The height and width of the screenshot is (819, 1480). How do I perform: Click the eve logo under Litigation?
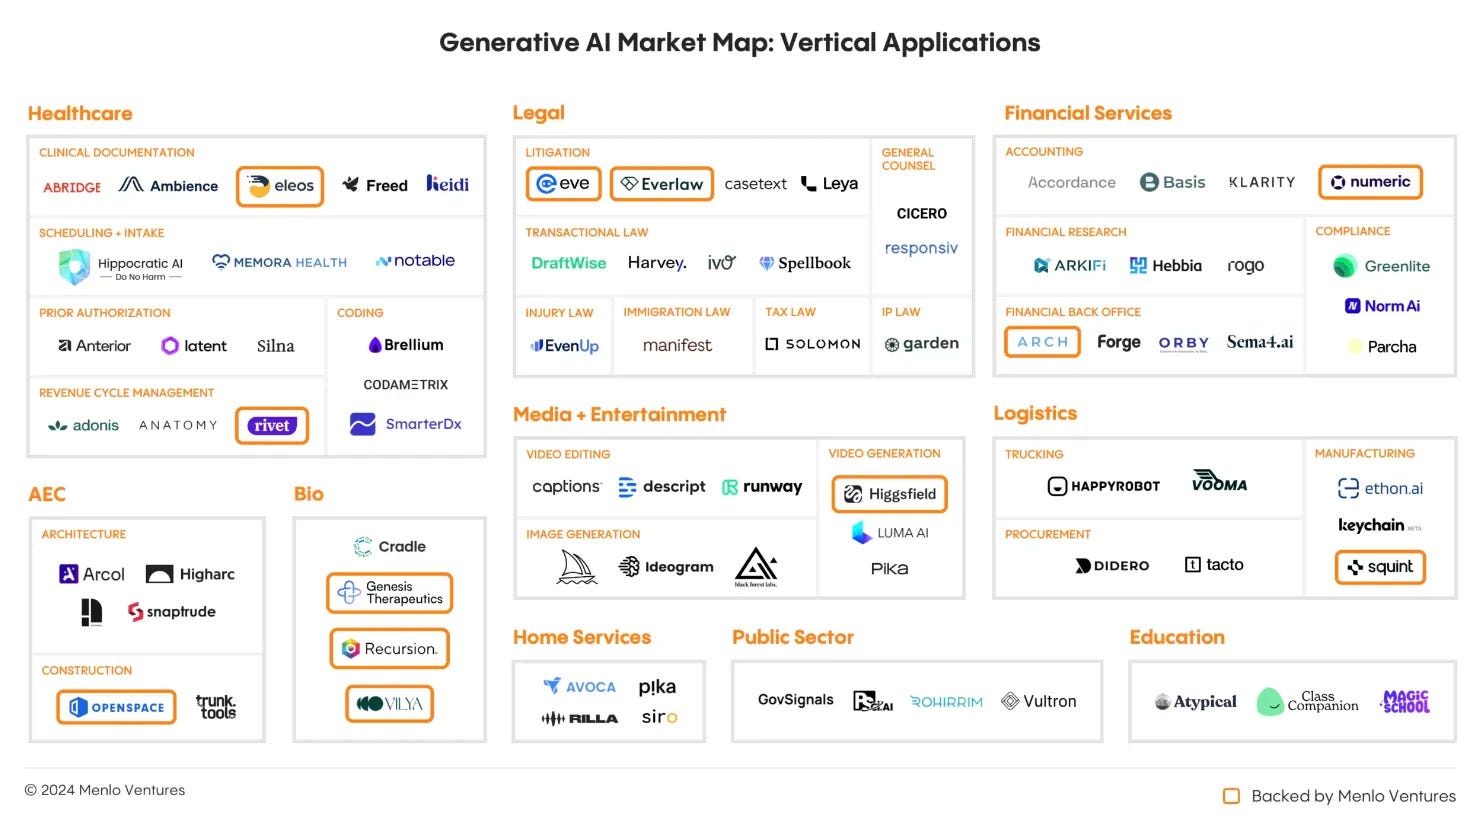[x=563, y=183]
